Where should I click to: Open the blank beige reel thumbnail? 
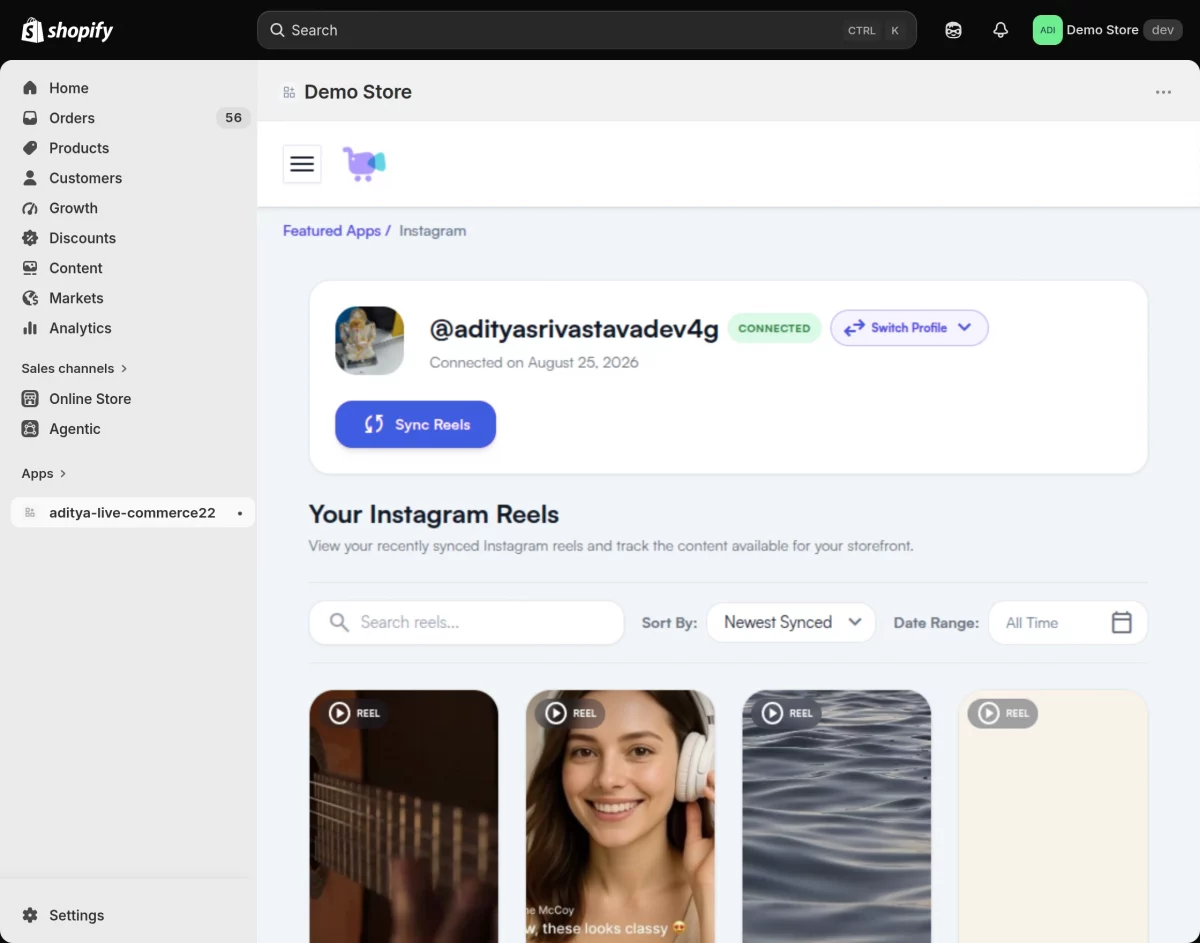click(x=1053, y=816)
